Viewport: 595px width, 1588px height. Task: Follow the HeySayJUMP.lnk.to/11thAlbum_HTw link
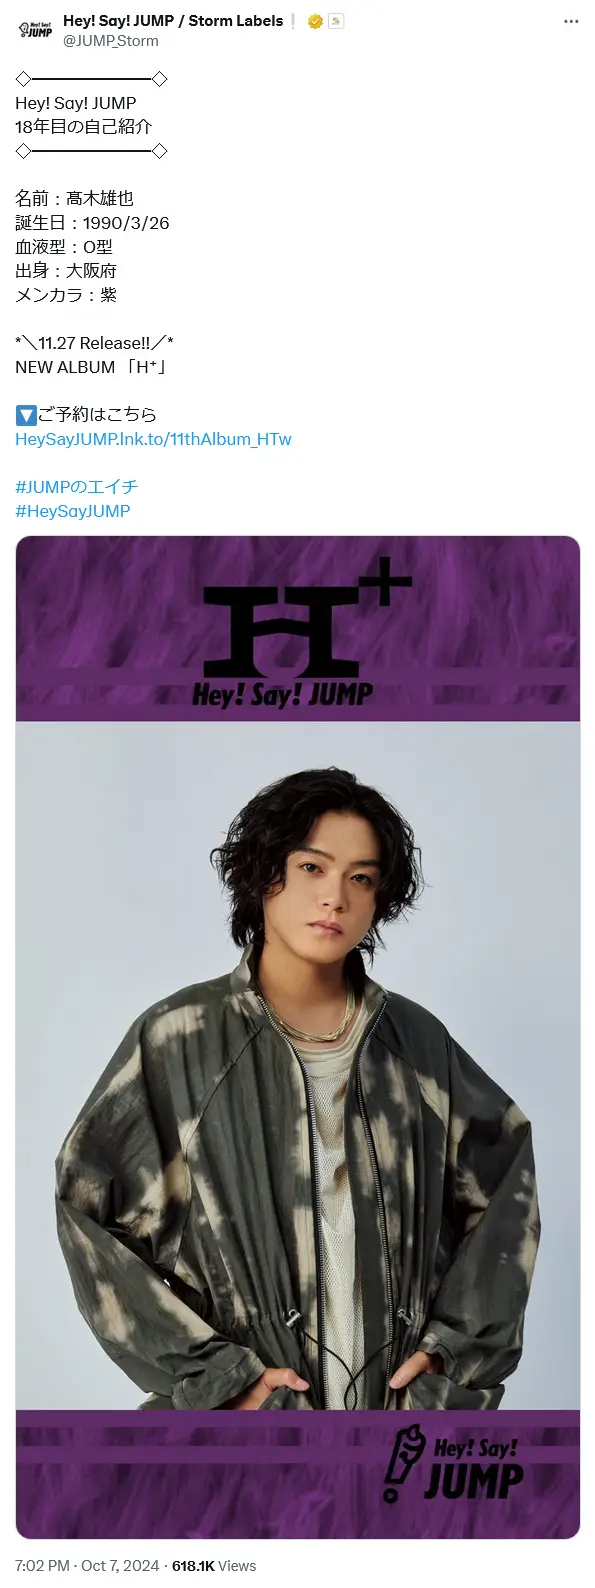click(x=153, y=439)
